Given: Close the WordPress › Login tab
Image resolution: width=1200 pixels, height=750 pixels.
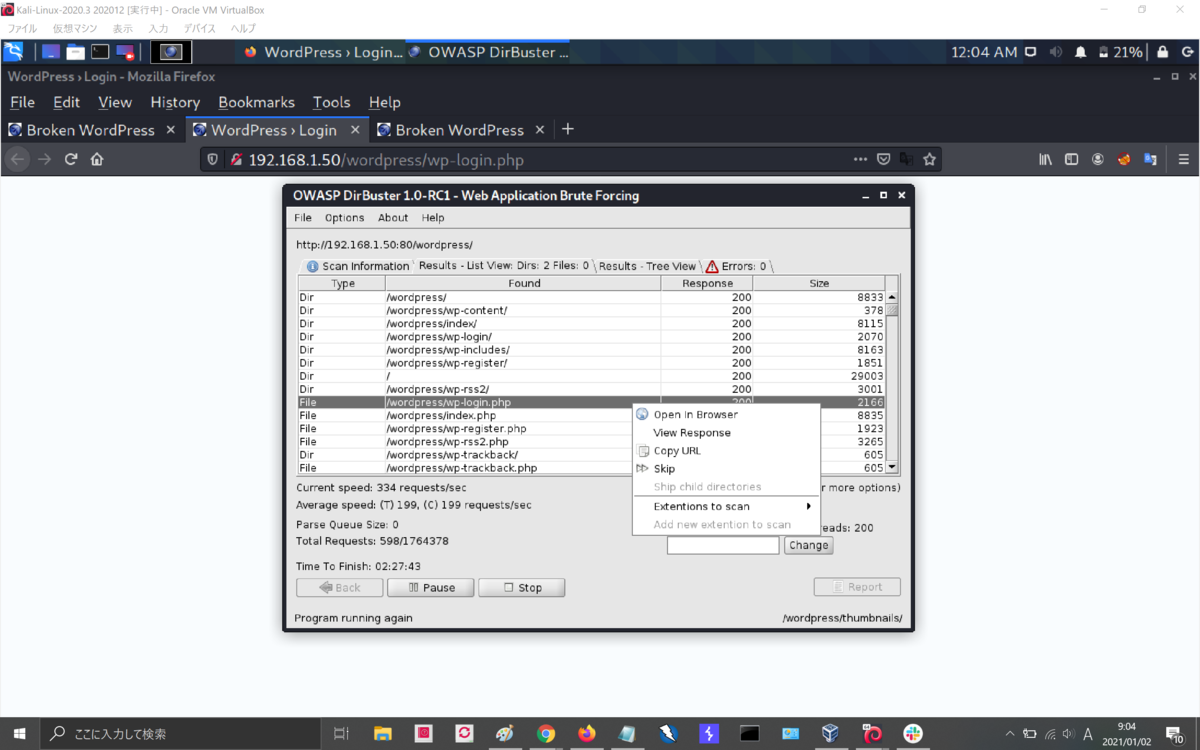Looking at the screenshot, I should coord(355,130).
